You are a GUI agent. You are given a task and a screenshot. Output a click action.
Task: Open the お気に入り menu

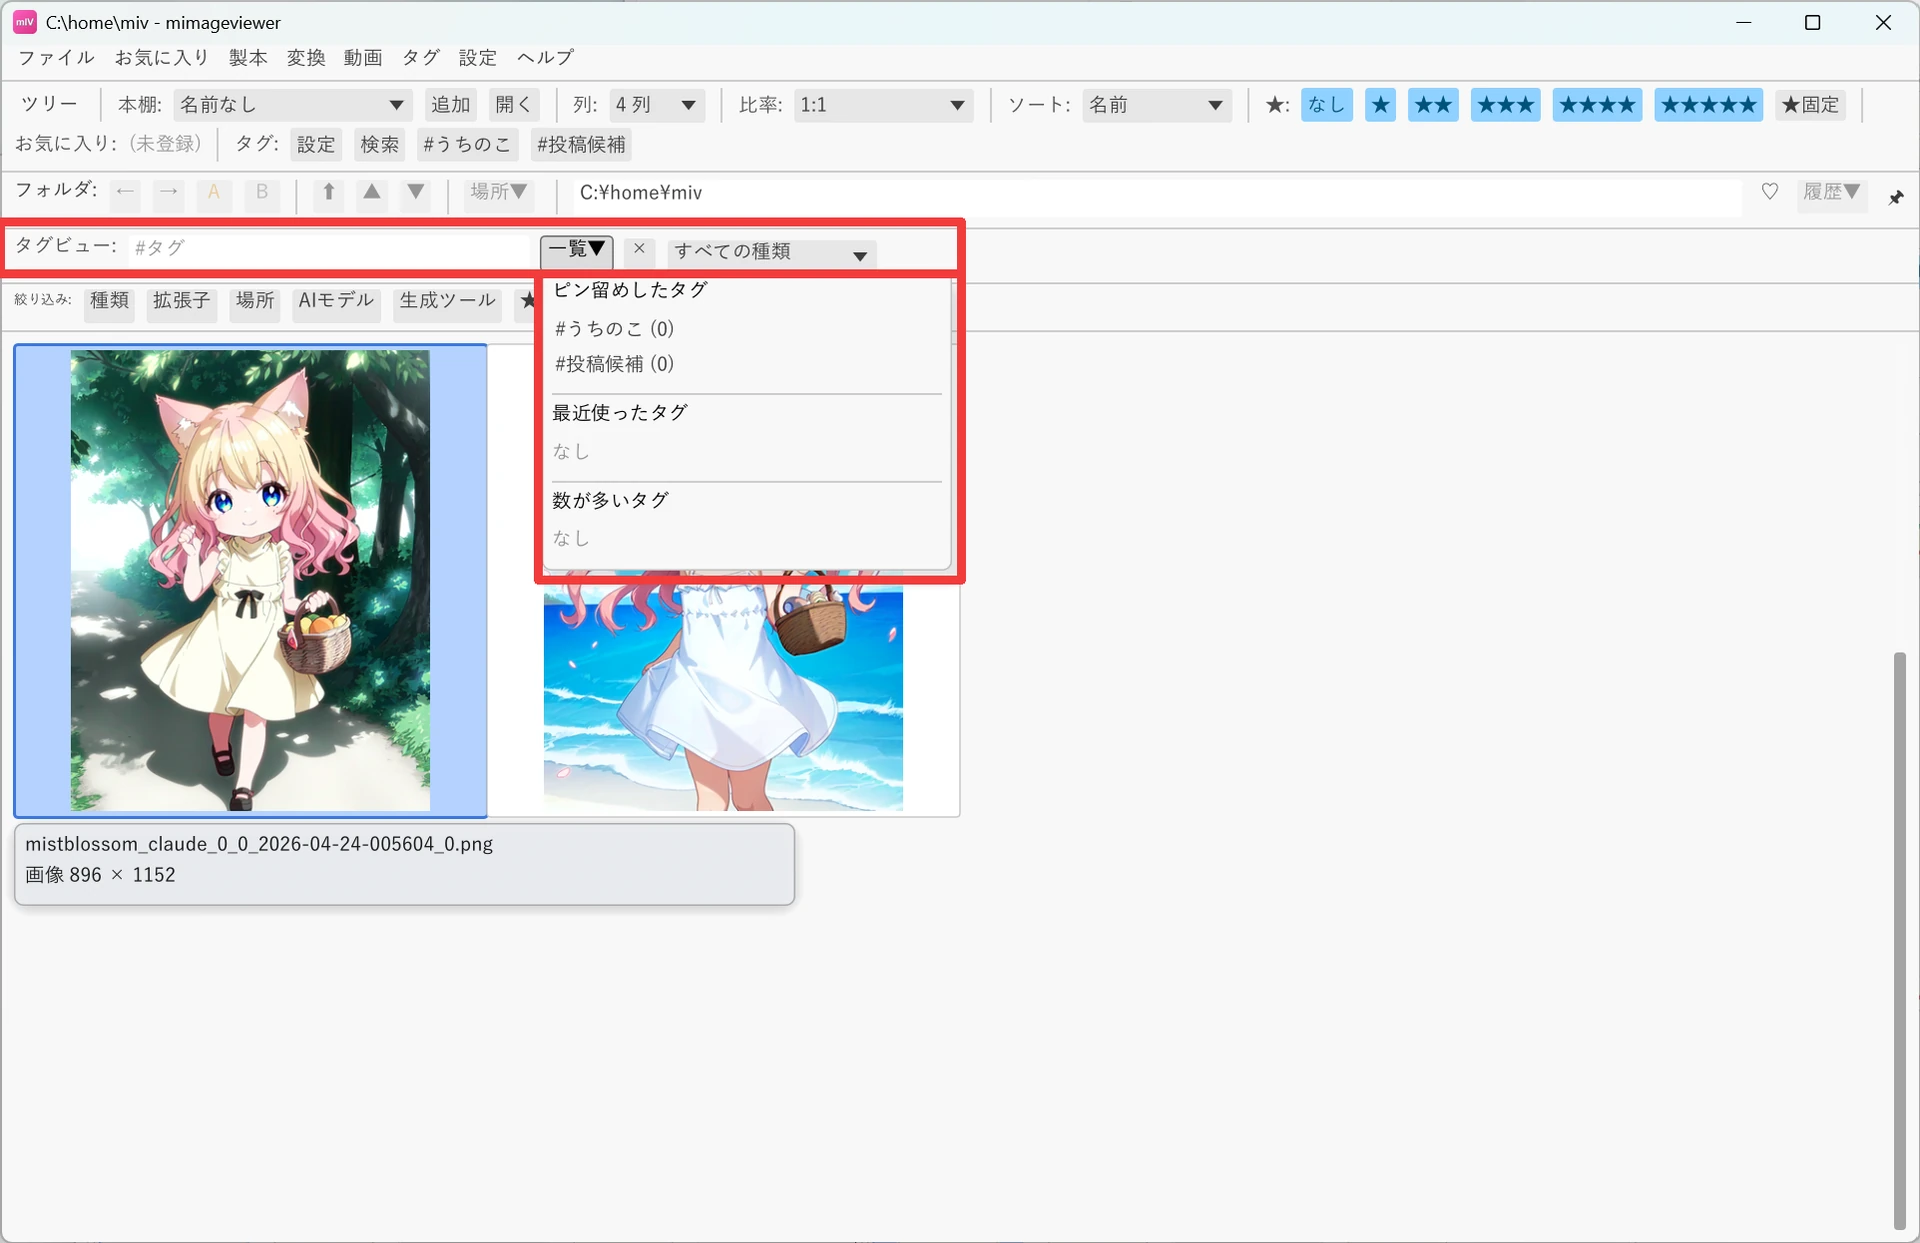pyautogui.click(x=161, y=58)
